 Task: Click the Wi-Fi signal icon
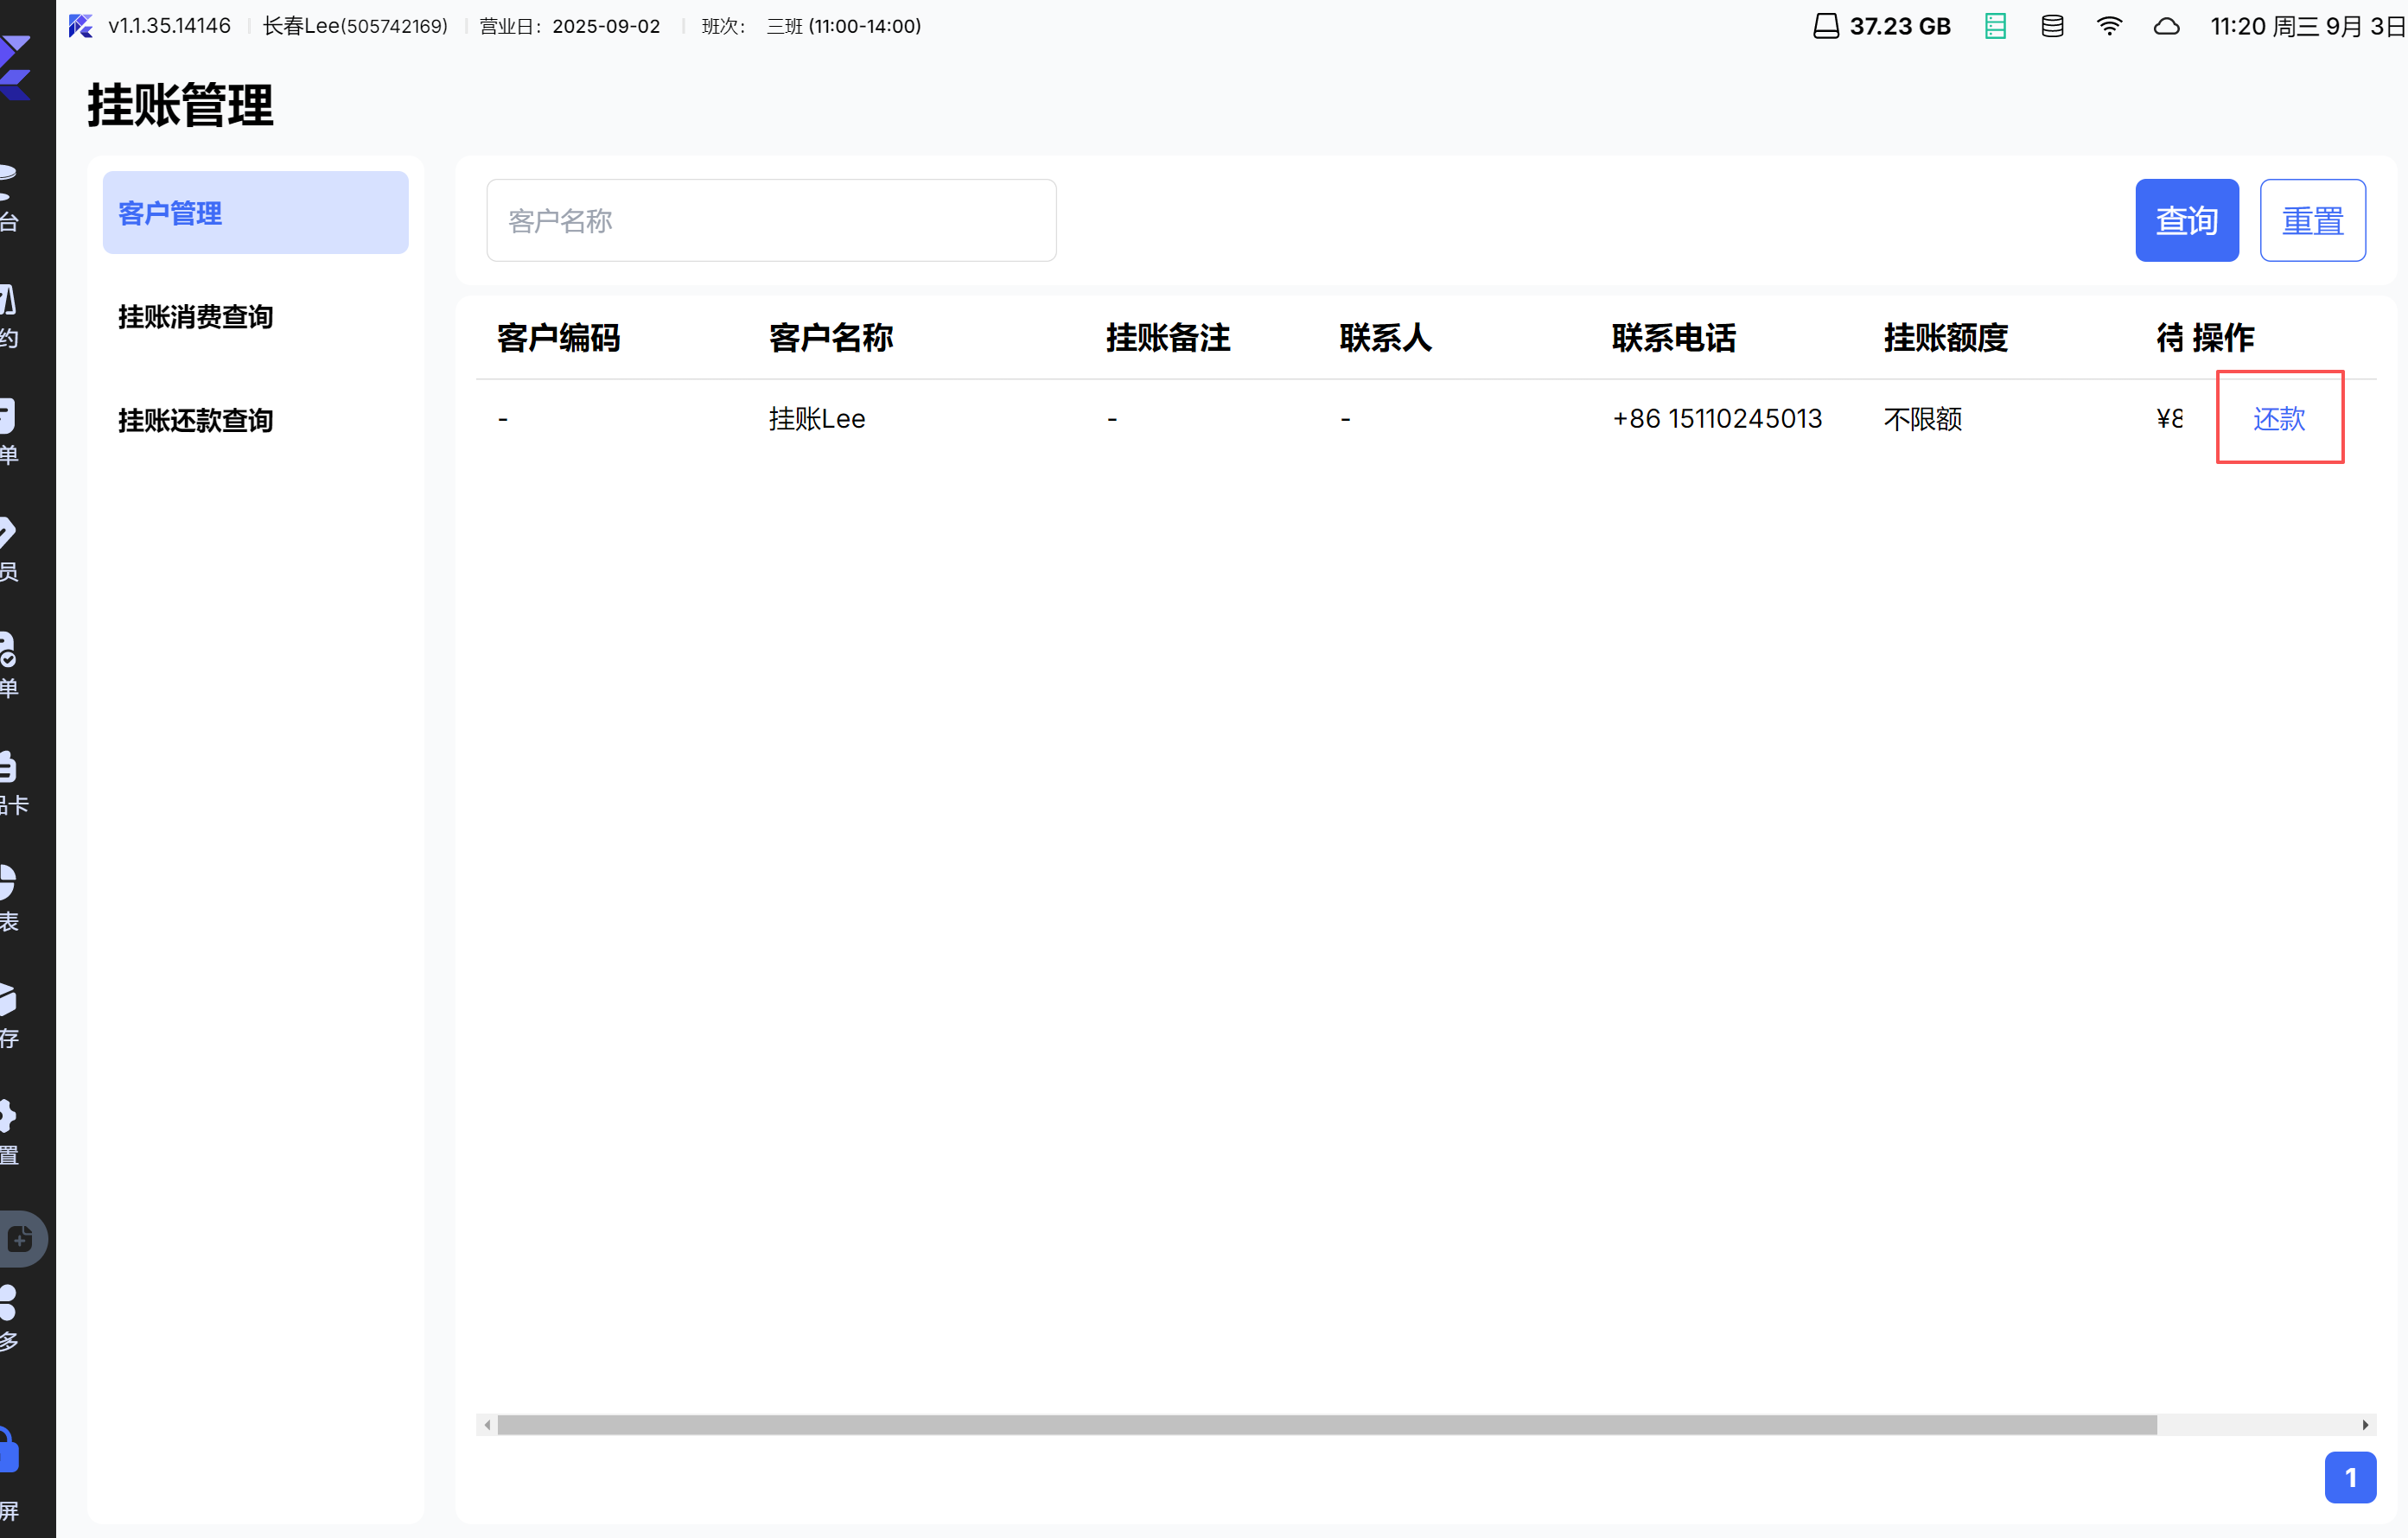pyautogui.click(x=2109, y=26)
